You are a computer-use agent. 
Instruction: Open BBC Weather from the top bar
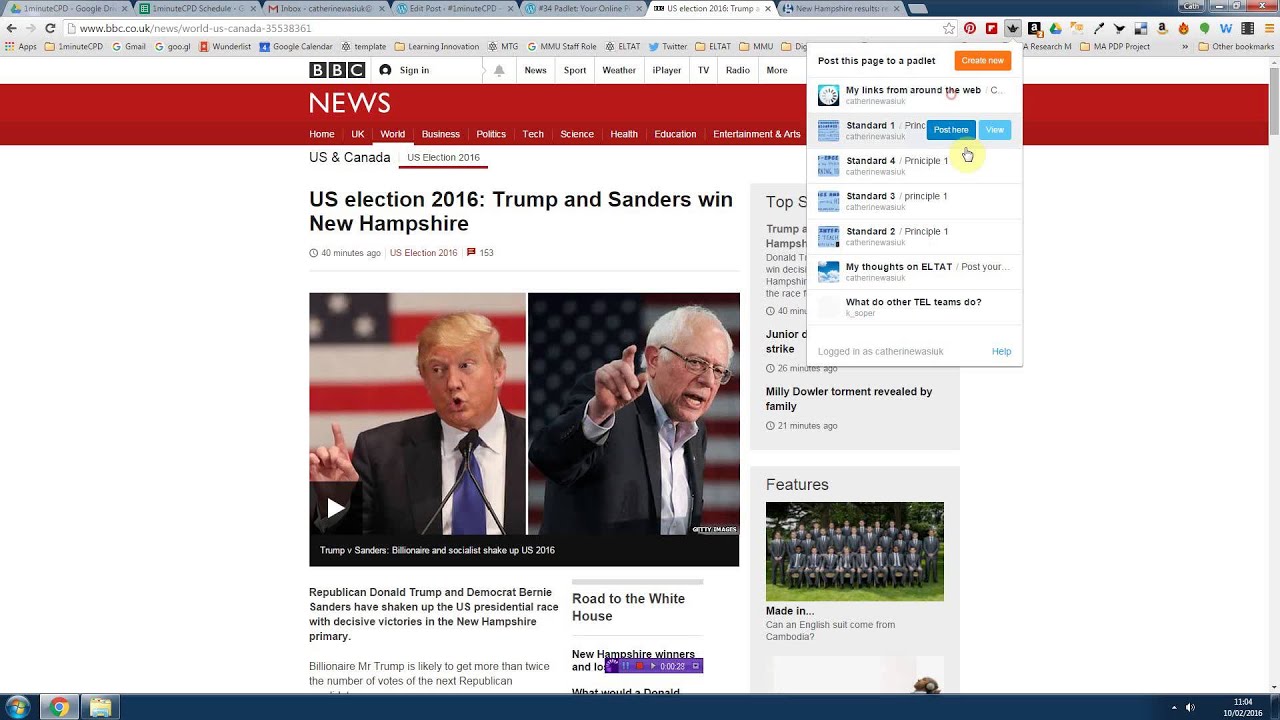tap(619, 70)
